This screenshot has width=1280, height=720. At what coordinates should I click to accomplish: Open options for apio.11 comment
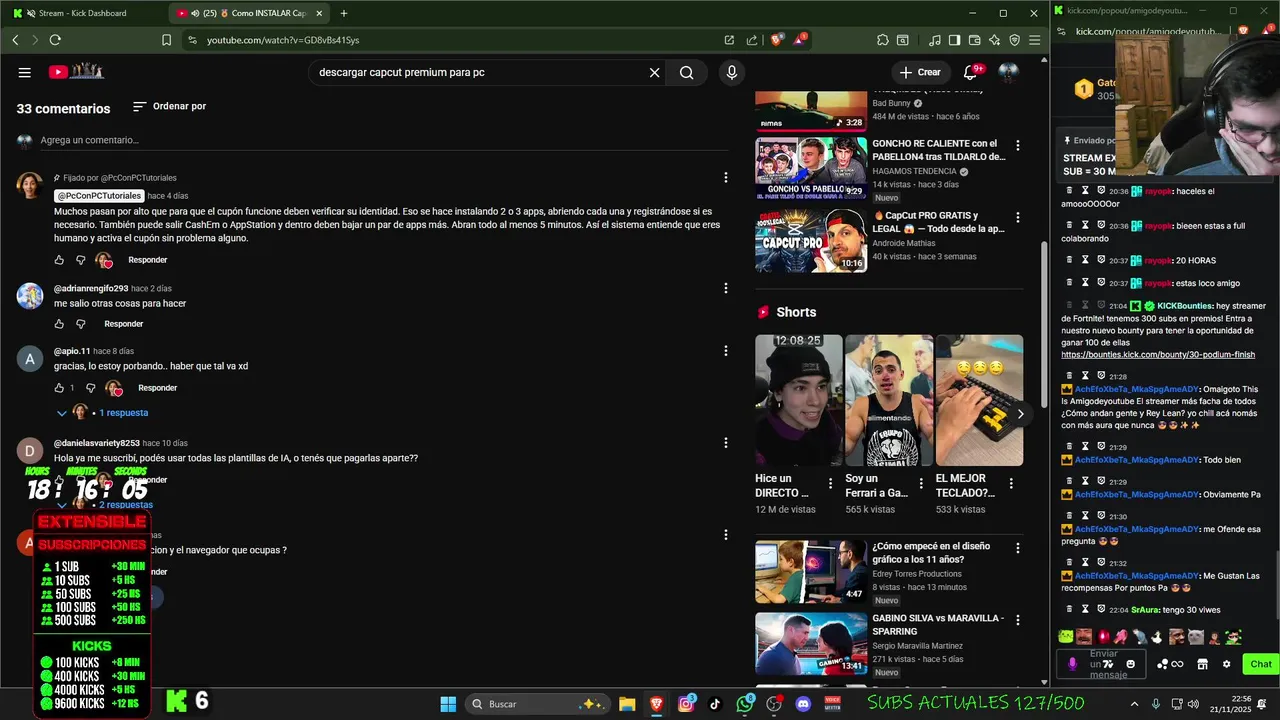pyautogui.click(x=726, y=351)
